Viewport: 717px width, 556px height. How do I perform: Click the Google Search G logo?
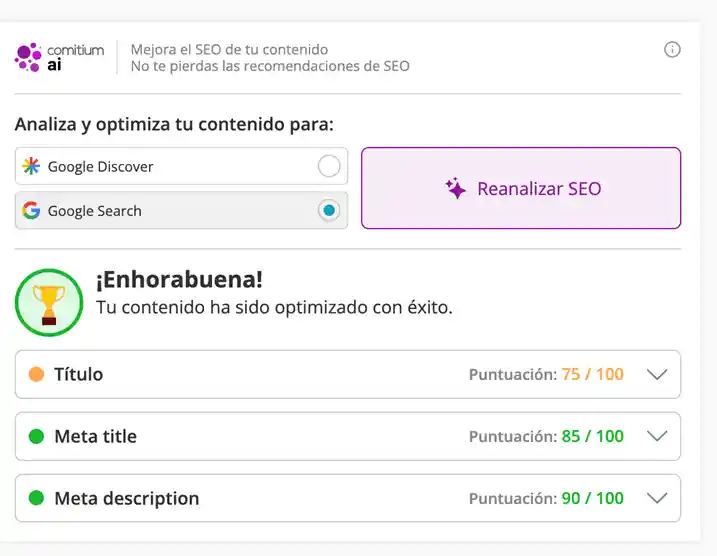click(32, 211)
